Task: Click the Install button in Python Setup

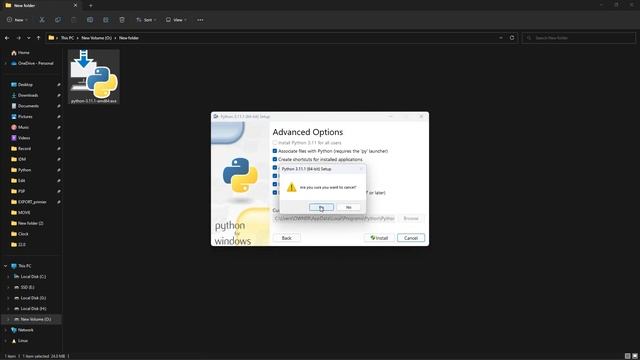Action: pos(379,238)
